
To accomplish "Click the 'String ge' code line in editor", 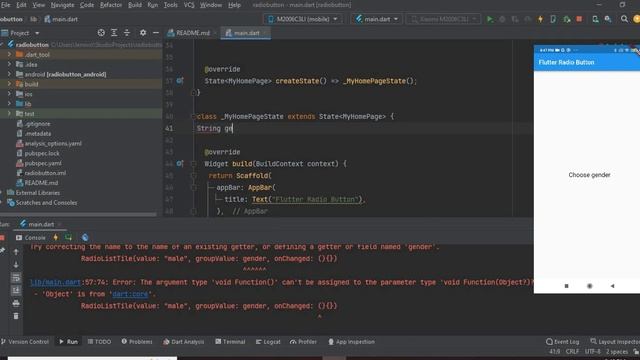I will pyautogui.click(x=215, y=128).
